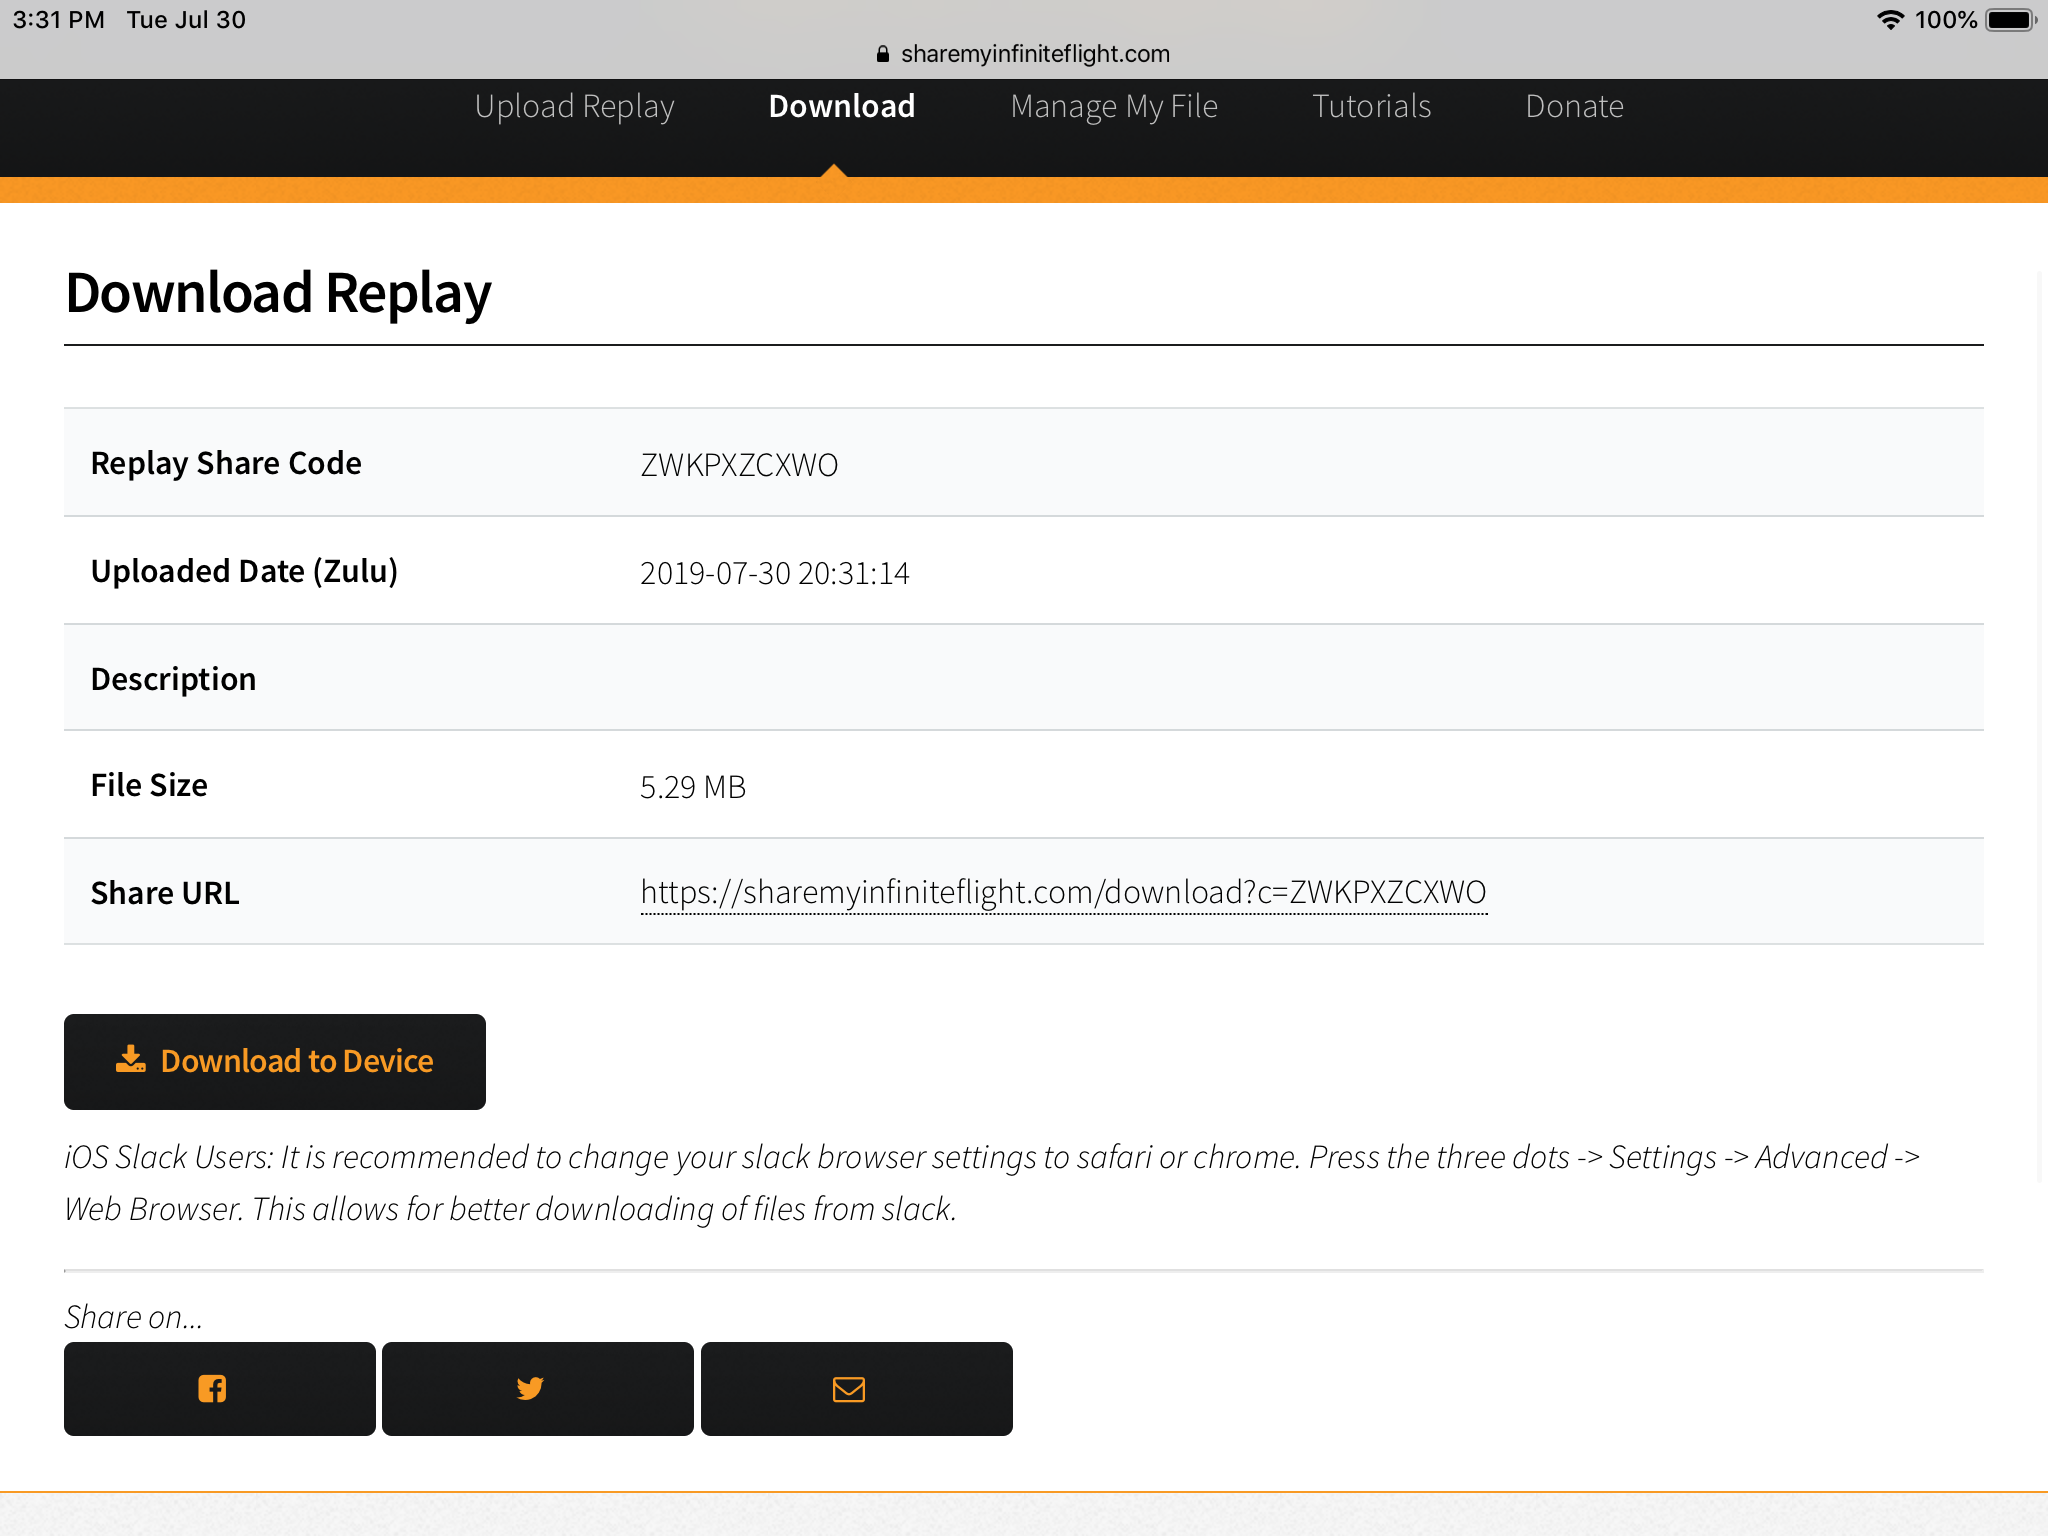Screen dimensions: 2048x1536
Task: Go to Manage My File page
Action: [x=1113, y=107]
